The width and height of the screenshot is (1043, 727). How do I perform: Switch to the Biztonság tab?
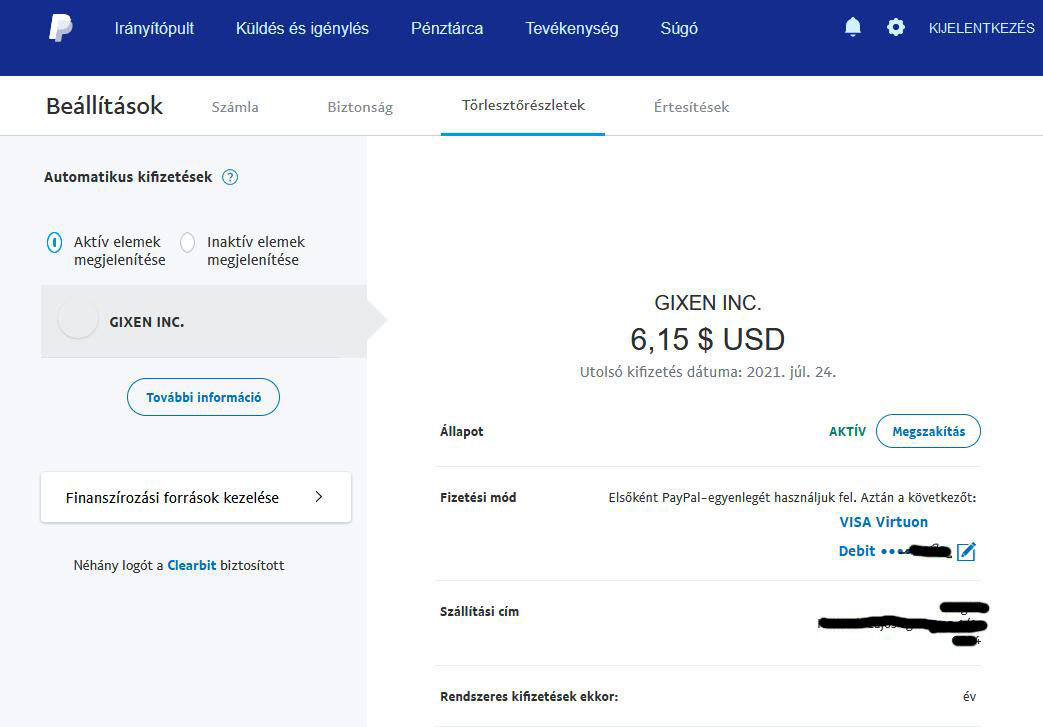(x=360, y=107)
